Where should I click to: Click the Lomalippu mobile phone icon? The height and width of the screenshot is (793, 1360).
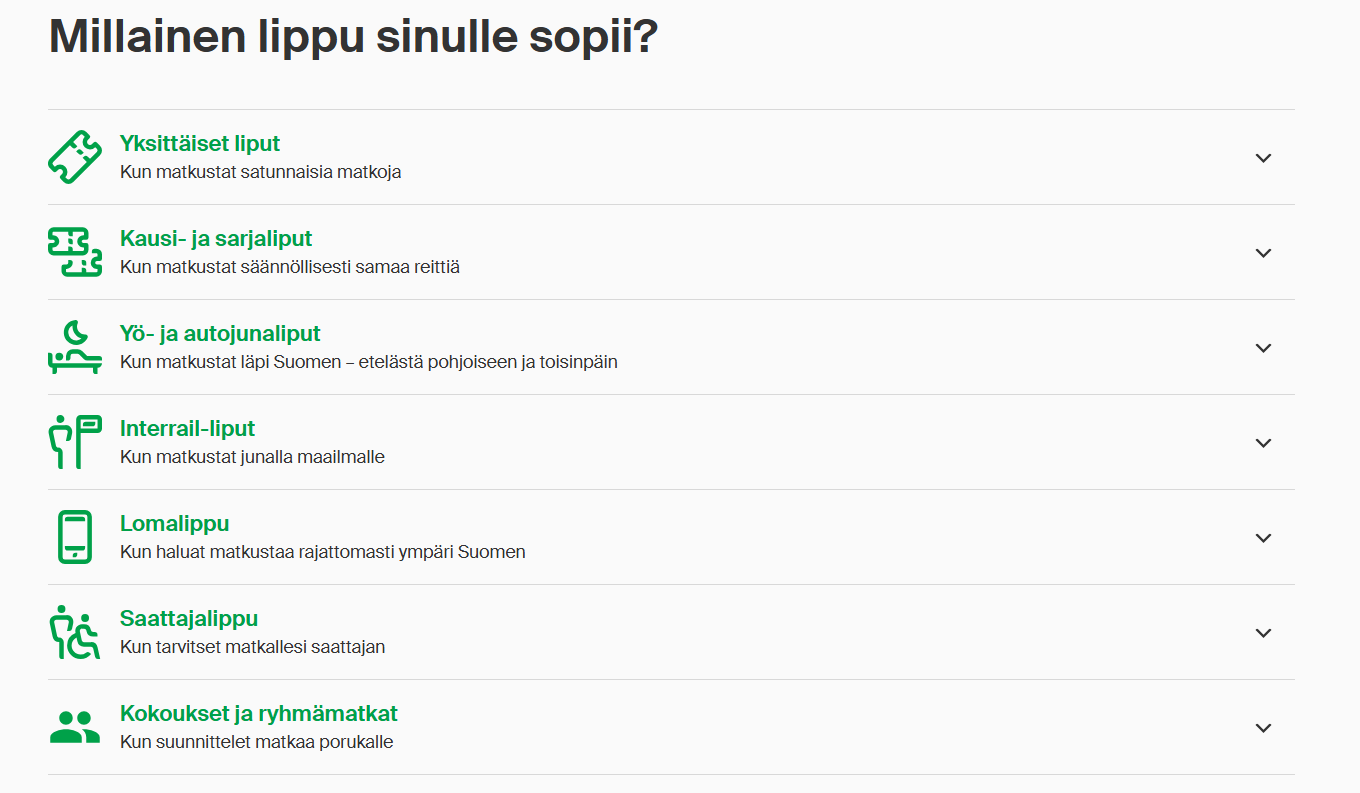75,537
